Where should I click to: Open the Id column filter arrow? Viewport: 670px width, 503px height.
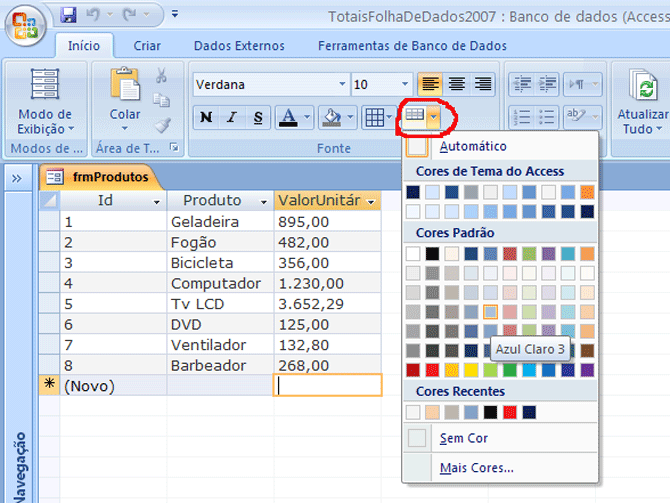tap(156, 202)
